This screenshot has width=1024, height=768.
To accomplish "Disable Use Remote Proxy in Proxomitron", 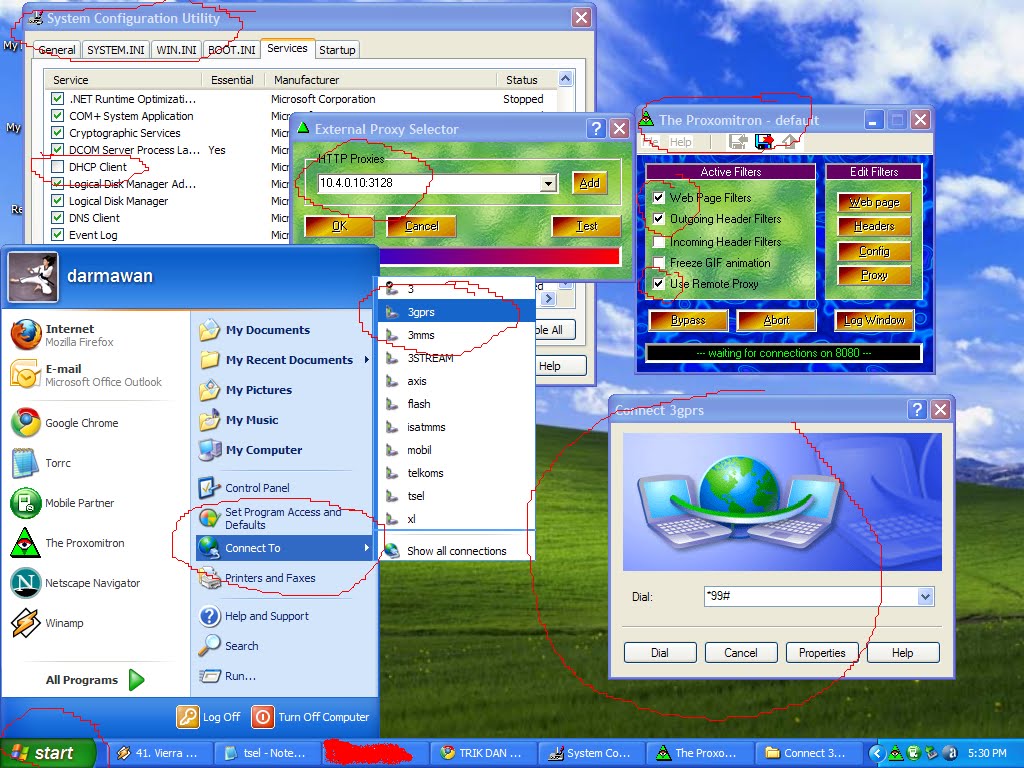I will tap(659, 284).
